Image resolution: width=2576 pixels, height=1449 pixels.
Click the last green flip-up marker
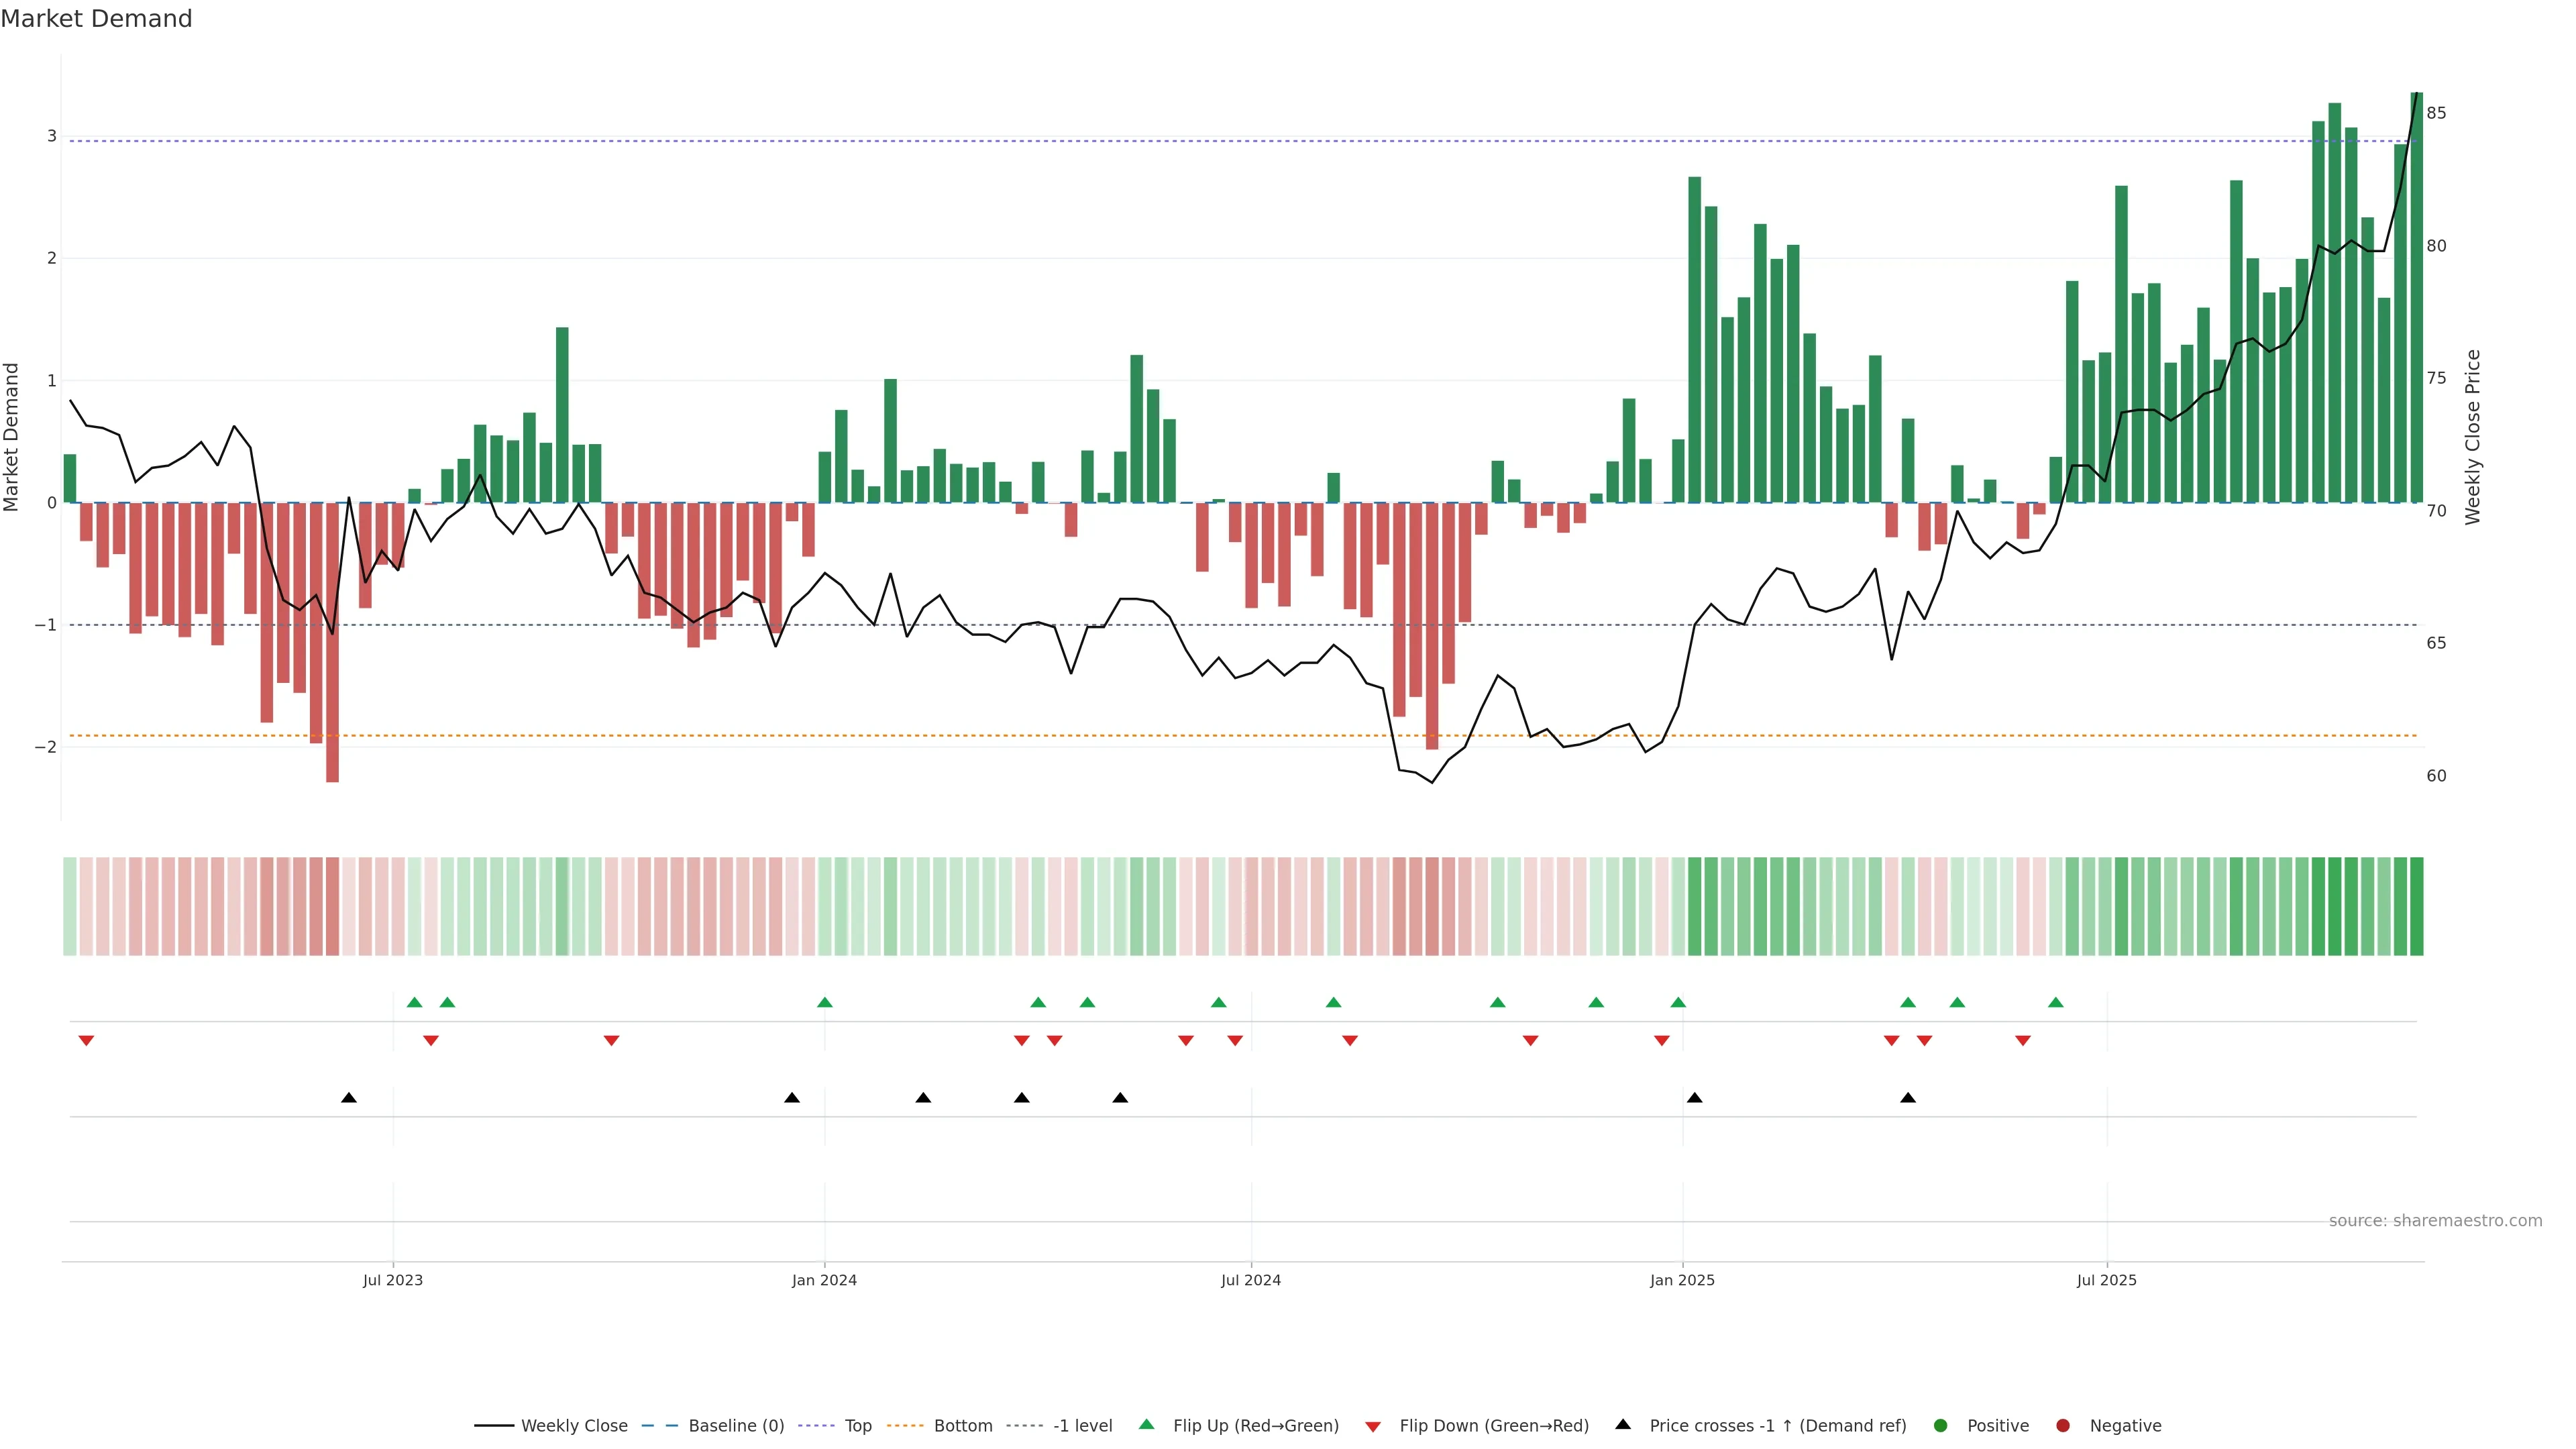click(2056, 1002)
